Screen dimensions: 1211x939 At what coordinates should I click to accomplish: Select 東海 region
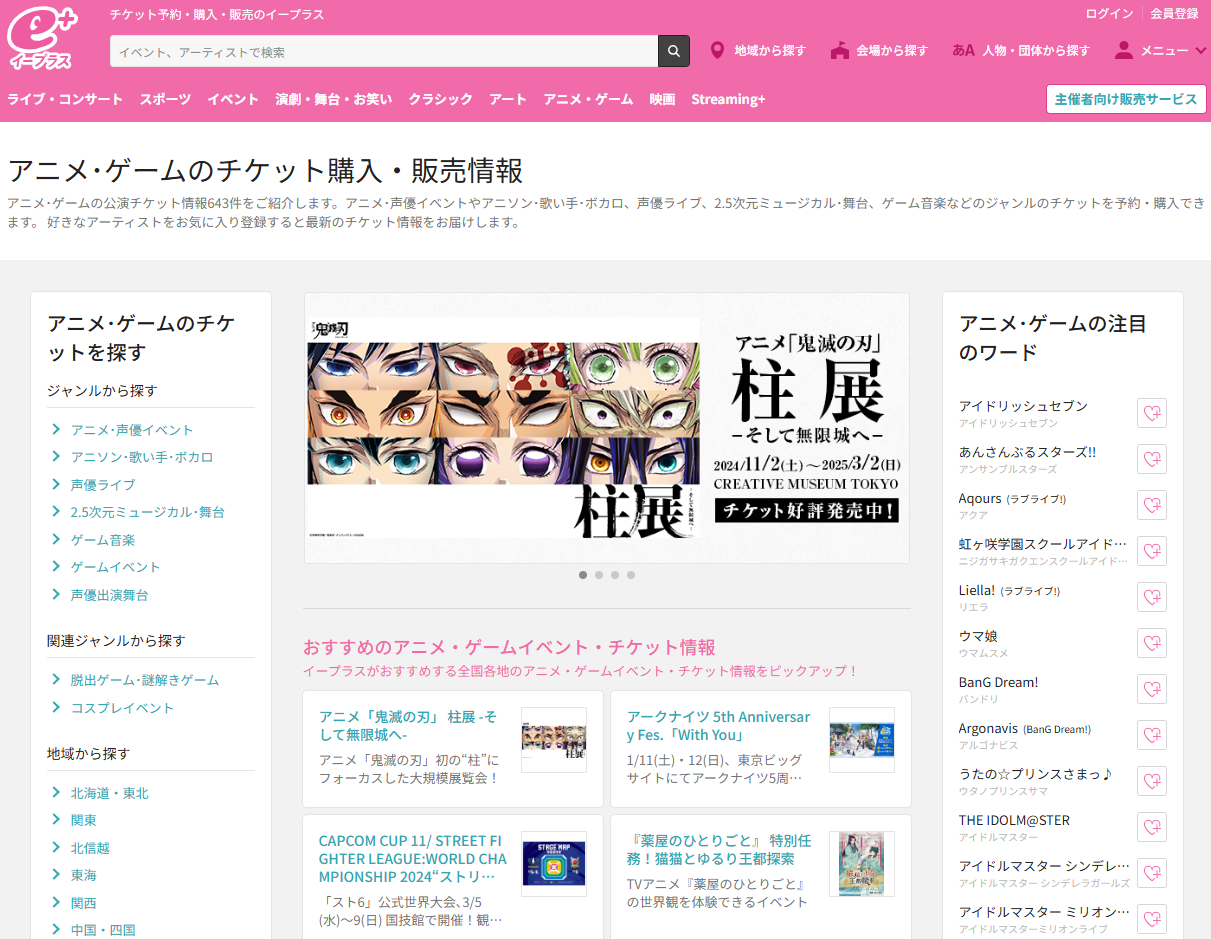84,875
